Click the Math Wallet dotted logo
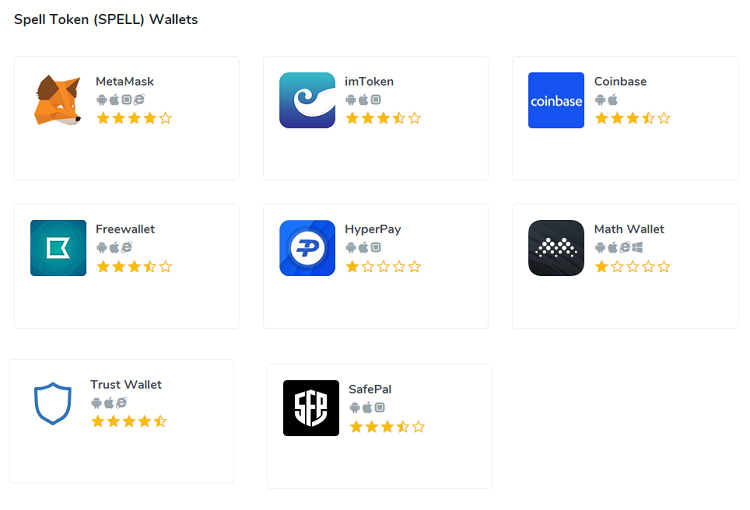 556,248
